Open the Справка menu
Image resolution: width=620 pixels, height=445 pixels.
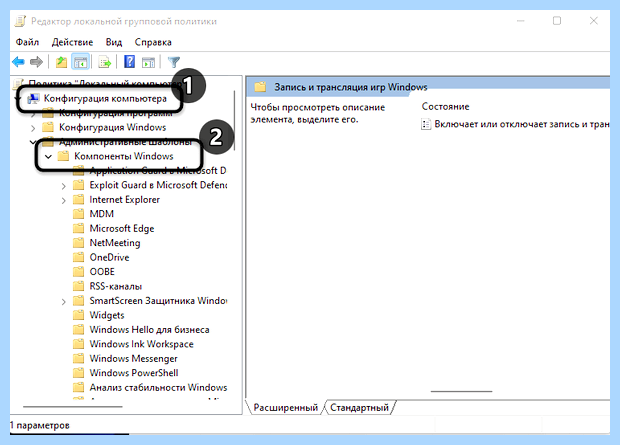pos(153,42)
